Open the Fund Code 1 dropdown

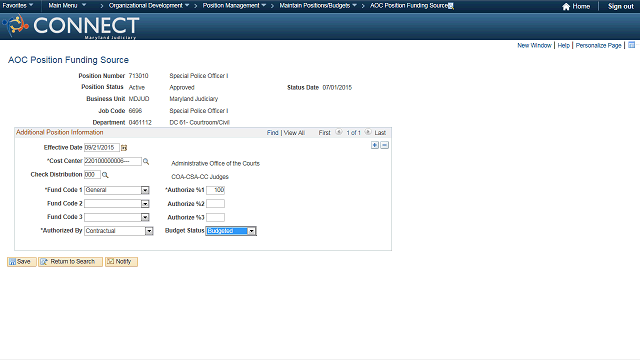[145, 190]
